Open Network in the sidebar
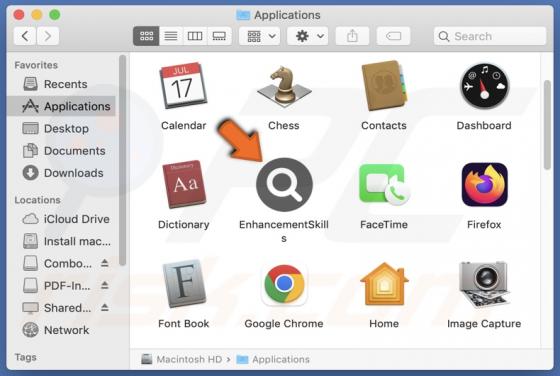Image resolution: width=560 pixels, height=376 pixels. click(x=61, y=330)
